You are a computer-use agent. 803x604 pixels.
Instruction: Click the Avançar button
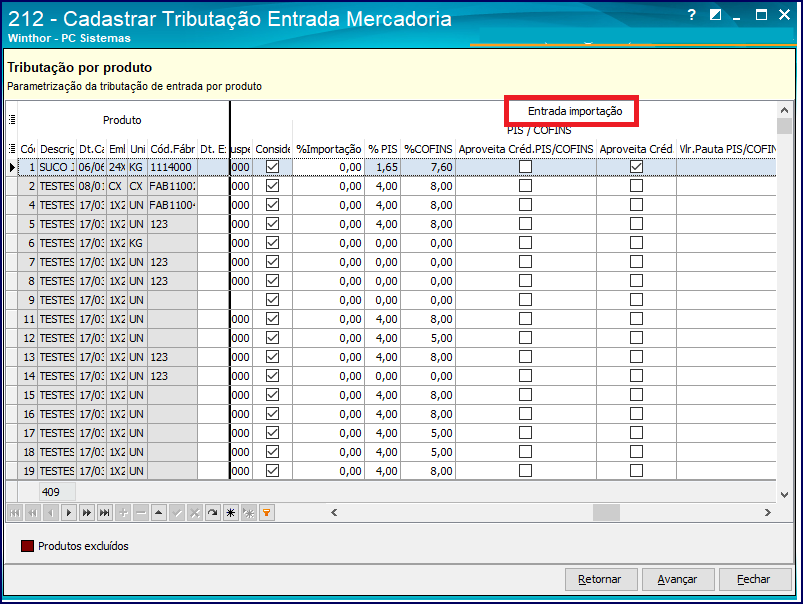point(678,579)
